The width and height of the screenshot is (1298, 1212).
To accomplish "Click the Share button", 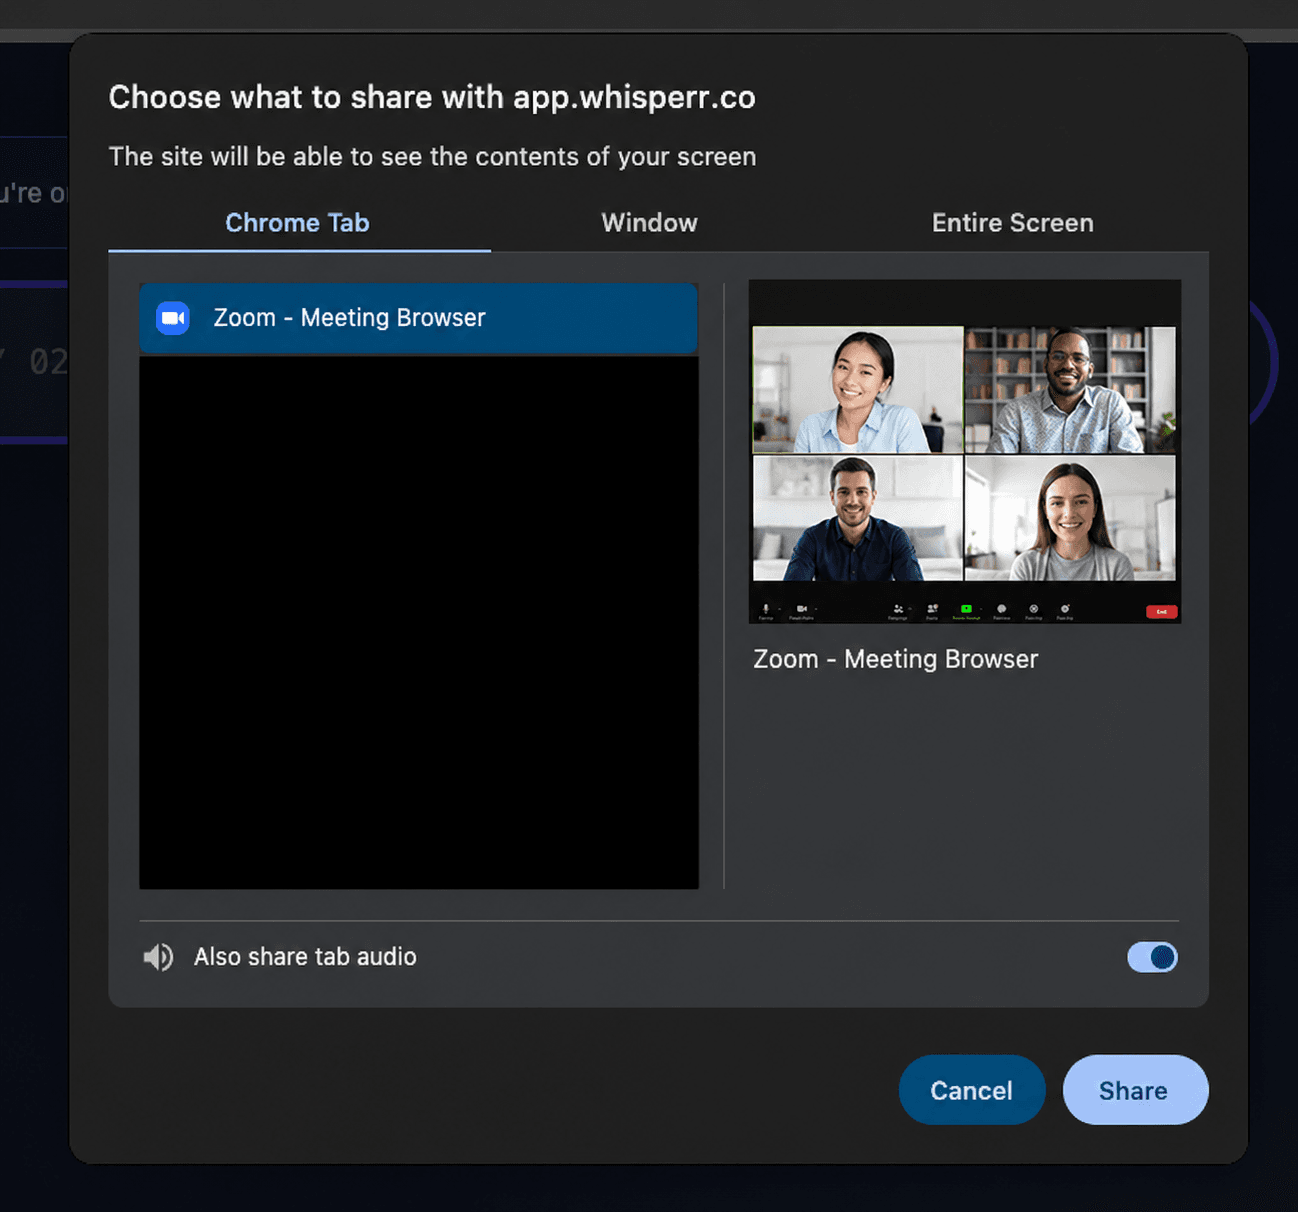I will point(1135,1090).
